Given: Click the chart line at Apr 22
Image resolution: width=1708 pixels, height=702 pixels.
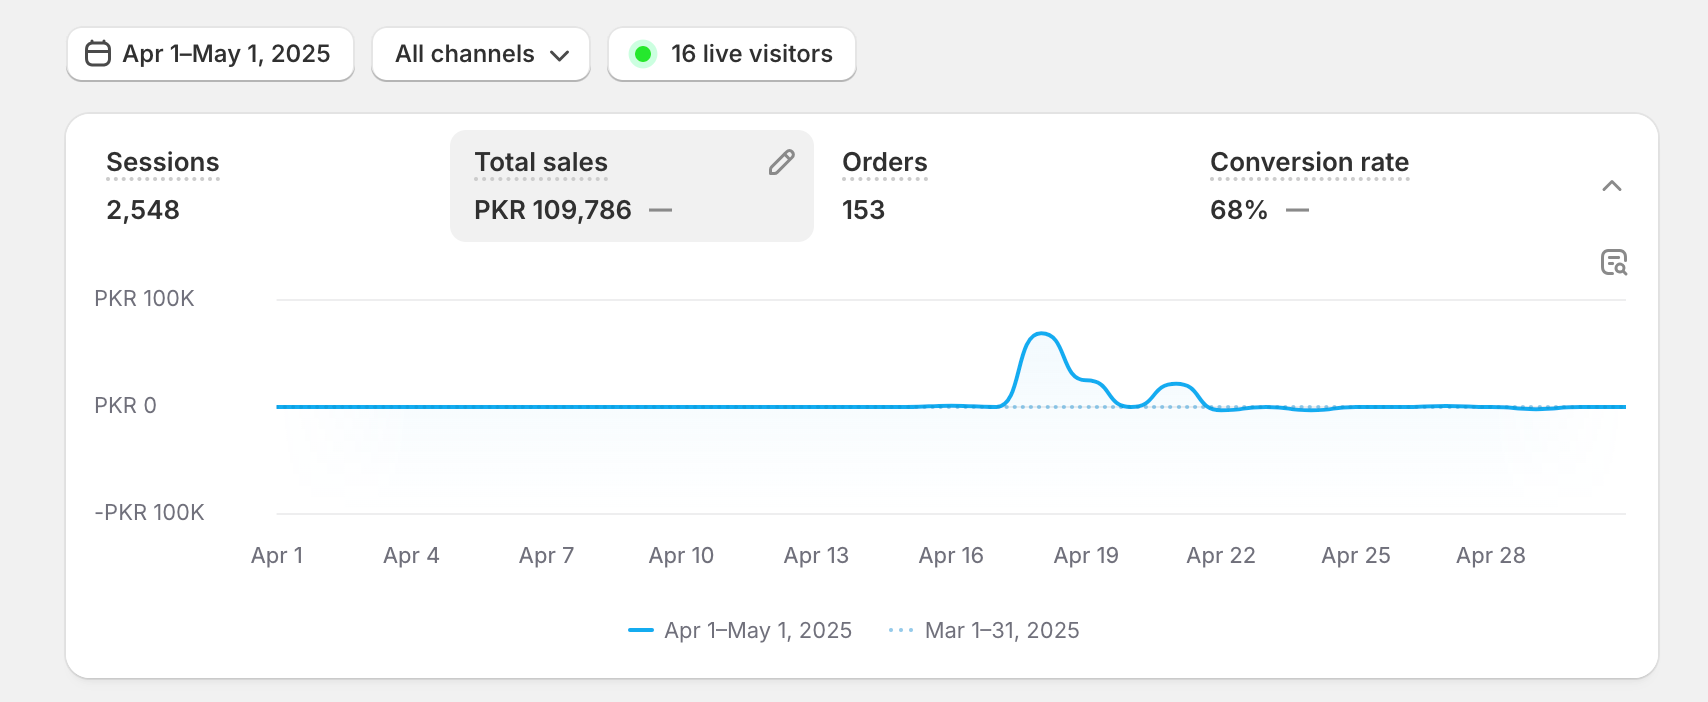Looking at the screenshot, I should point(1221,409).
